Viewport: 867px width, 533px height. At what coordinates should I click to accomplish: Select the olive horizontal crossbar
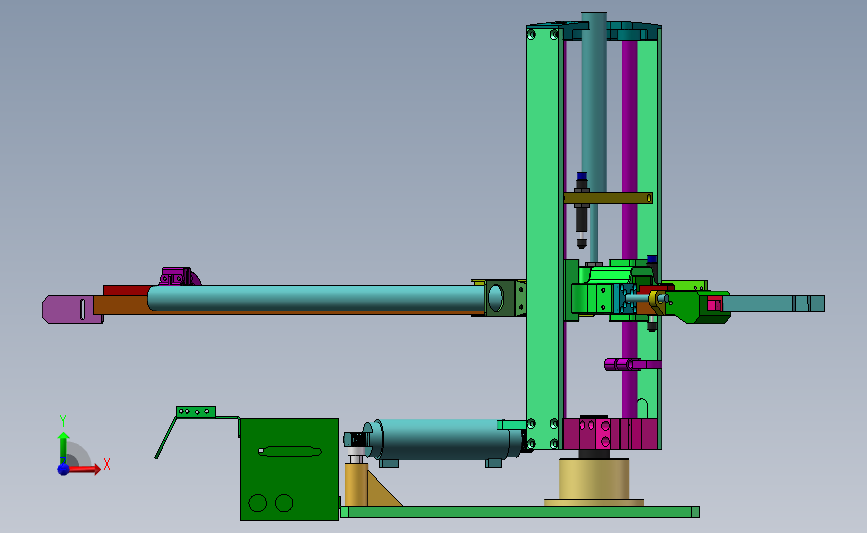(x=608, y=198)
